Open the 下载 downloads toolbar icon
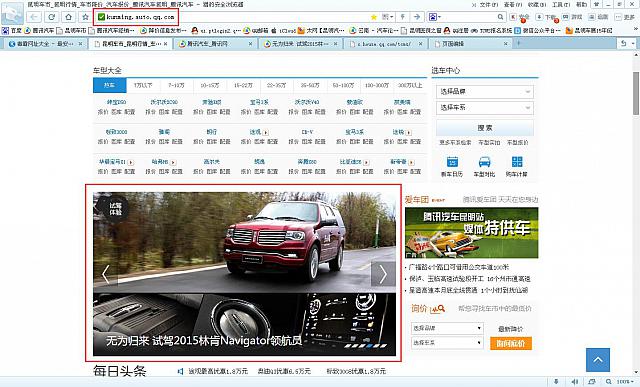Screen dimensions: 640x387 [546, 17]
